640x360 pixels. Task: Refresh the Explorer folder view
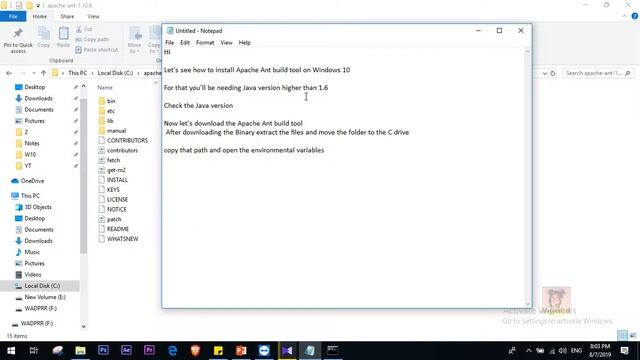coord(553,73)
